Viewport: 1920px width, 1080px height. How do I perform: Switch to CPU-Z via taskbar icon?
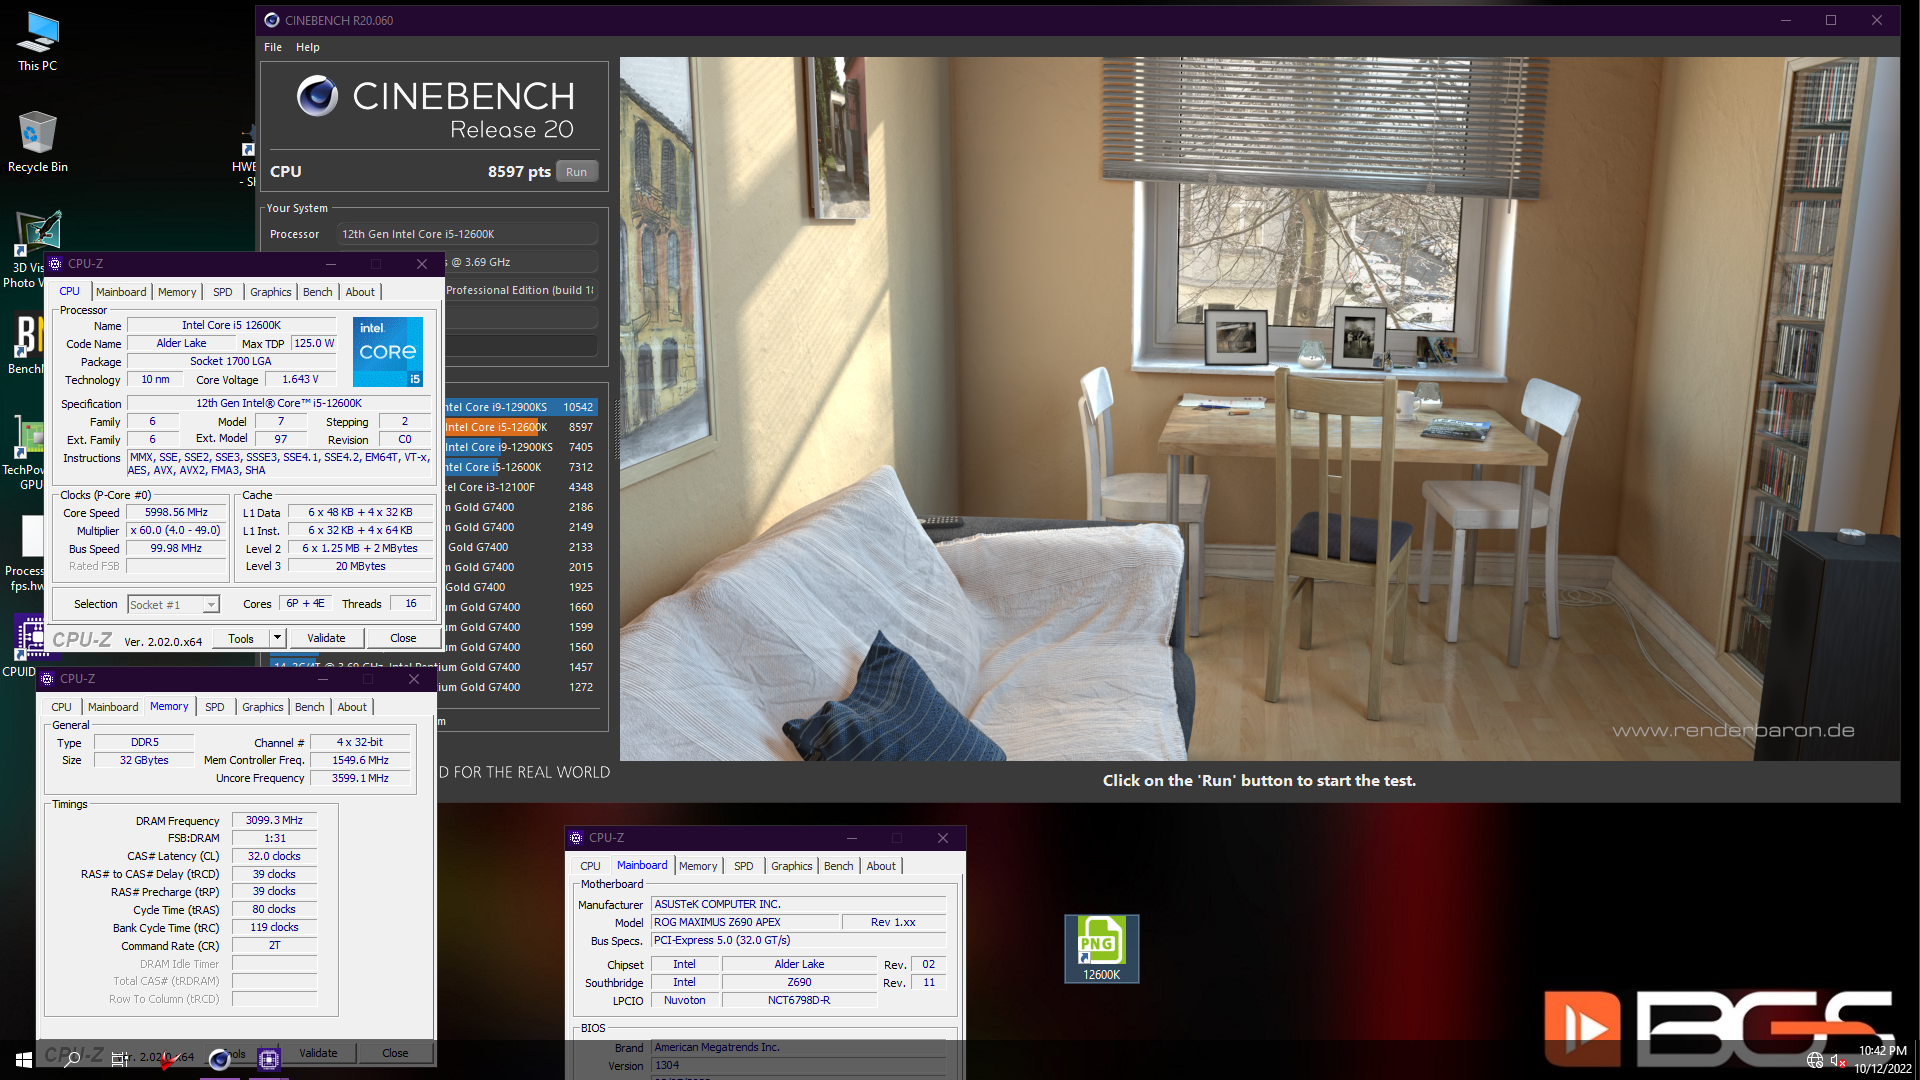[x=268, y=1059]
